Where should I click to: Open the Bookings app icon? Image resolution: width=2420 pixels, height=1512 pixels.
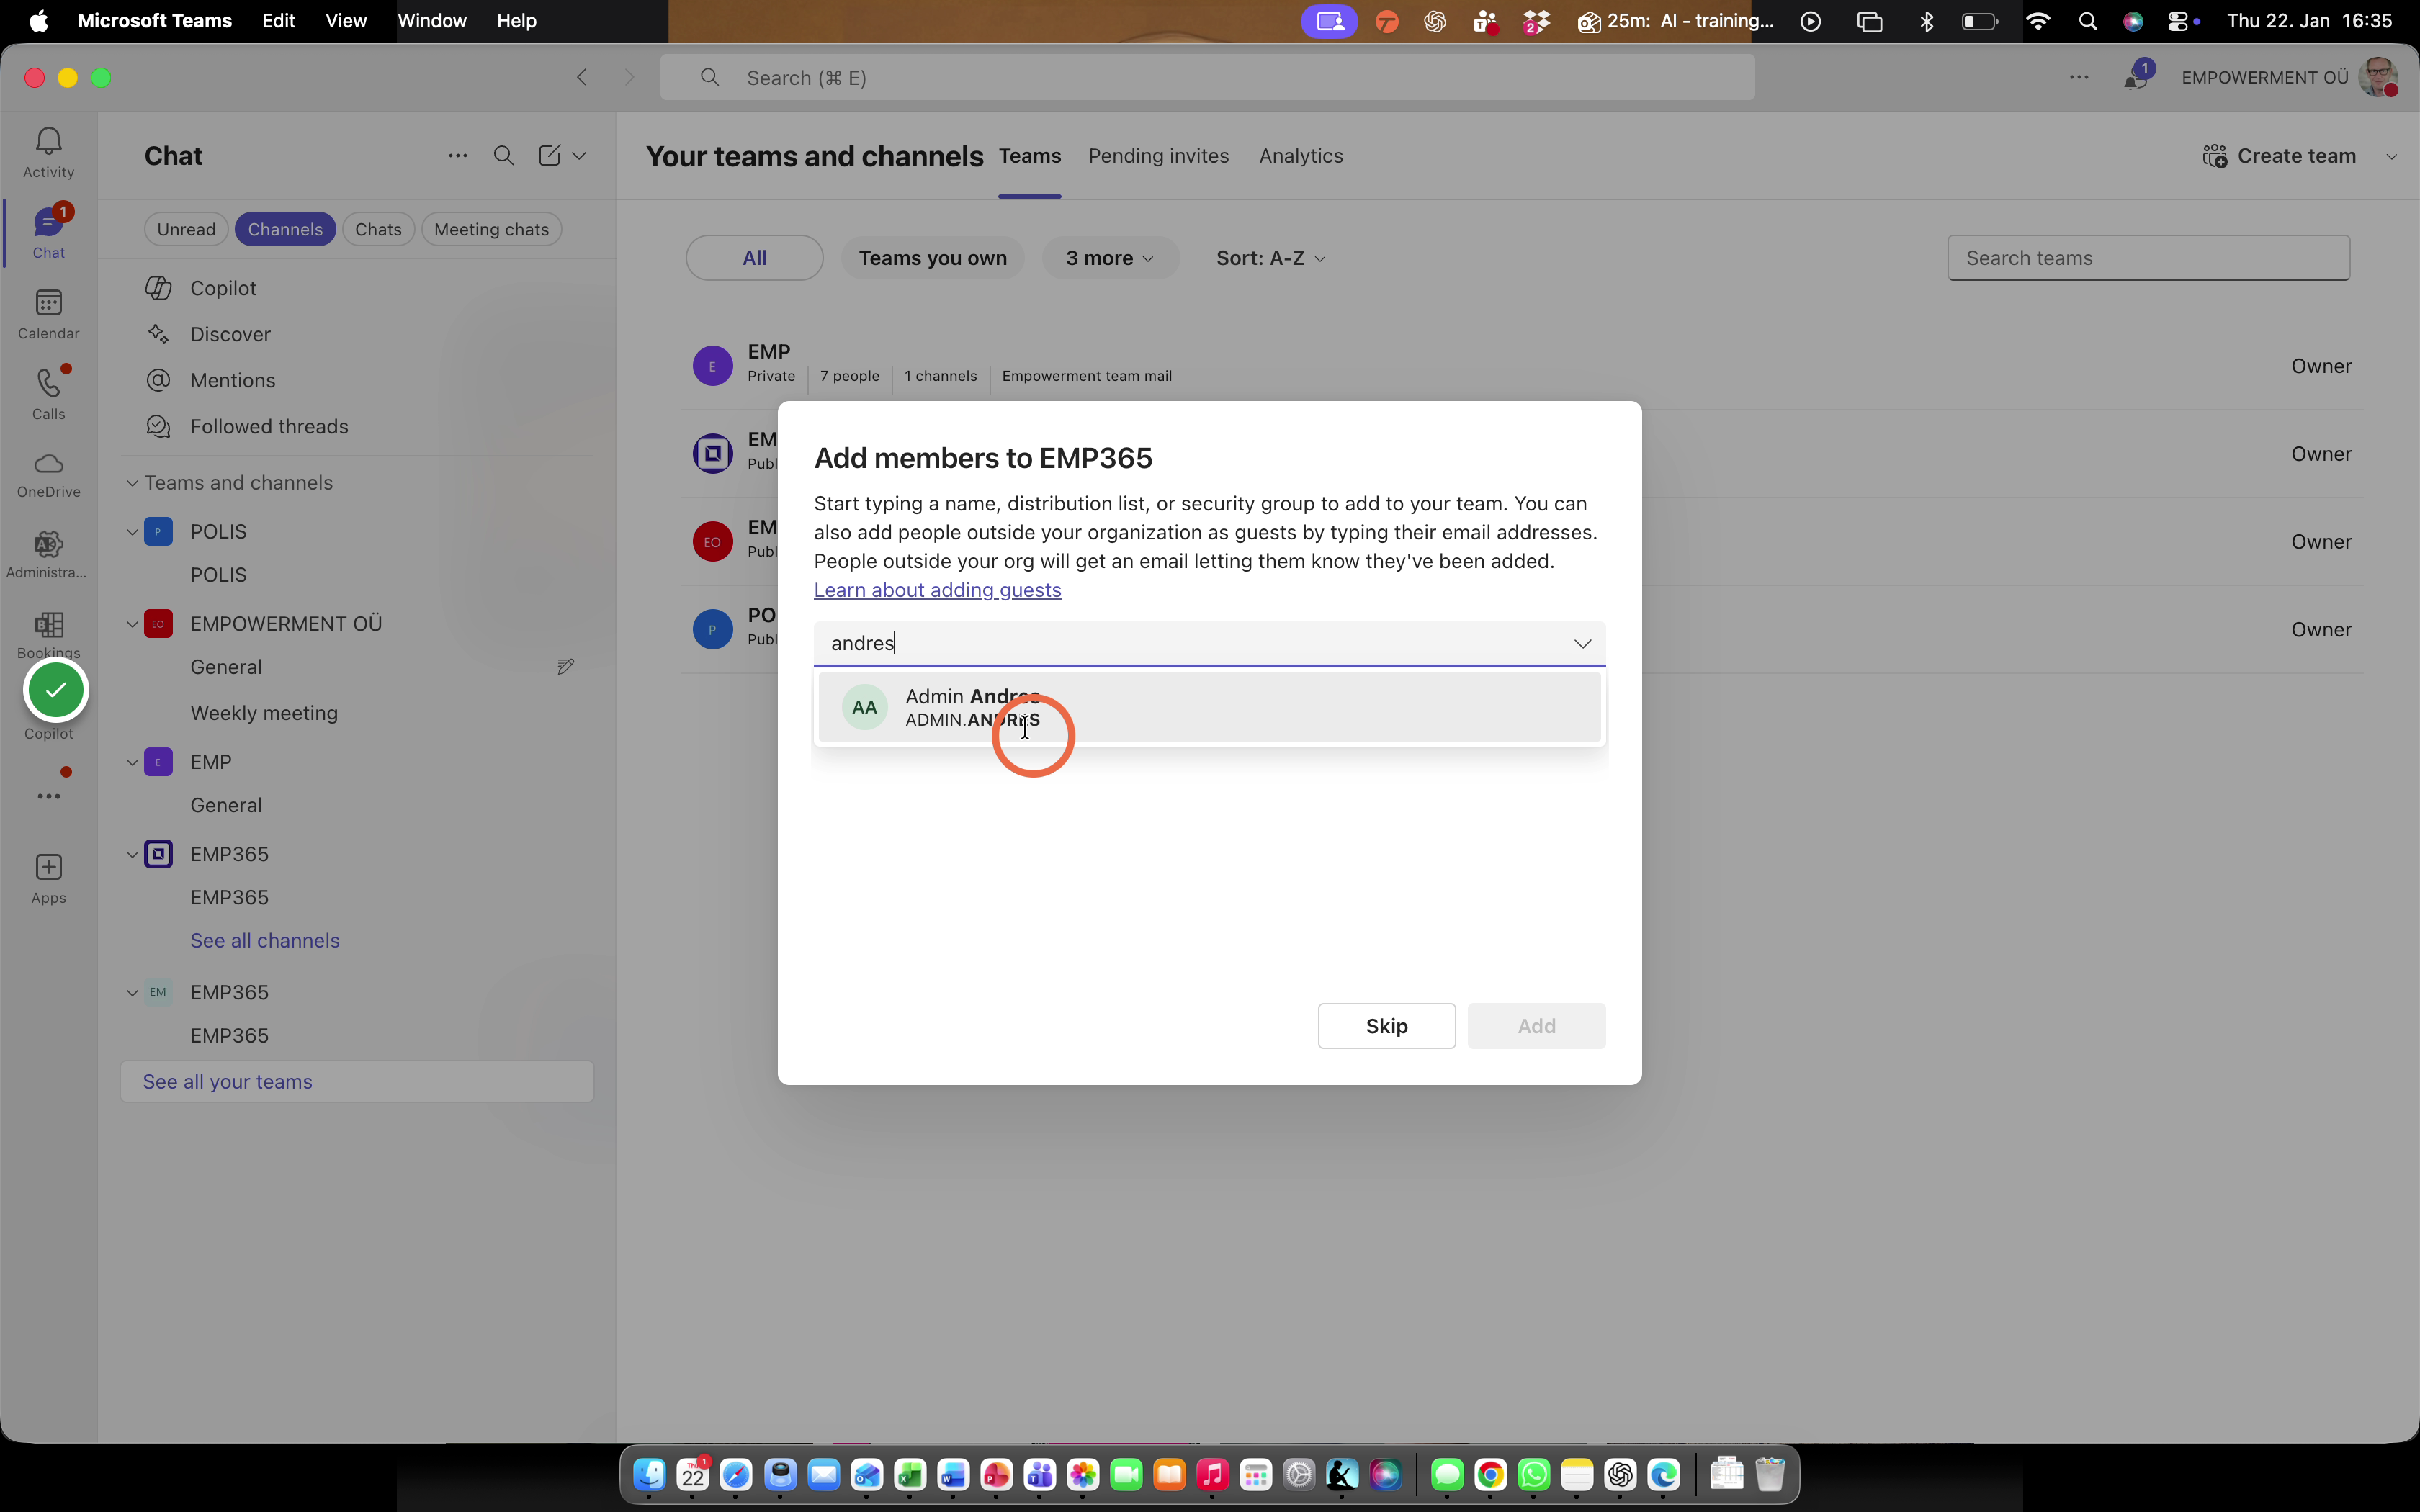tap(48, 635)
